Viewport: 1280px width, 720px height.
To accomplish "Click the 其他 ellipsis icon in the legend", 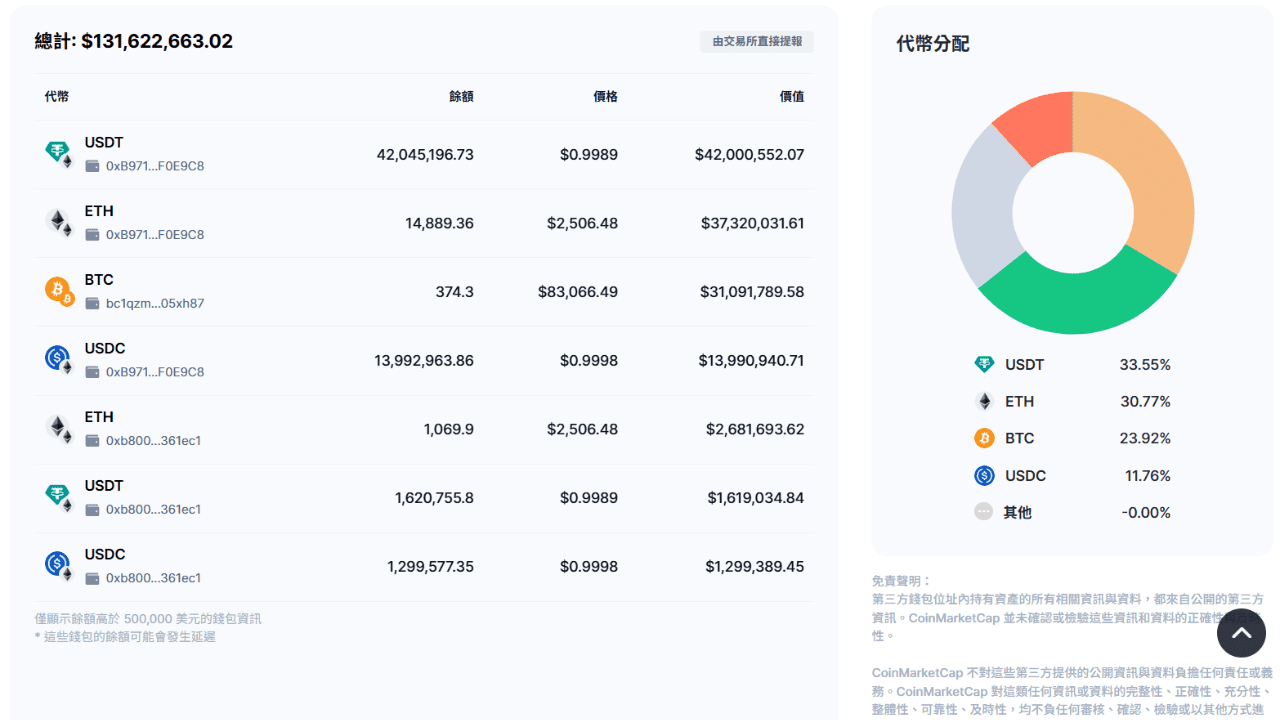I will [984, 512].
